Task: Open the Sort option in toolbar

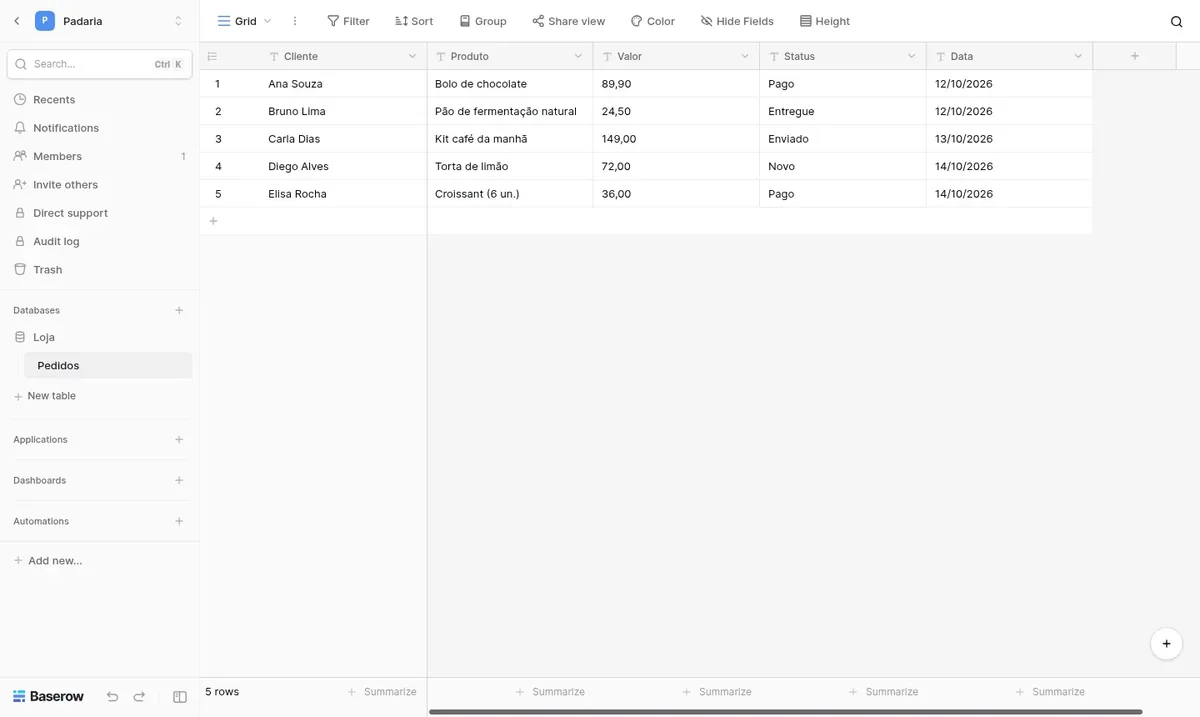Action: (x=414, y=21)
